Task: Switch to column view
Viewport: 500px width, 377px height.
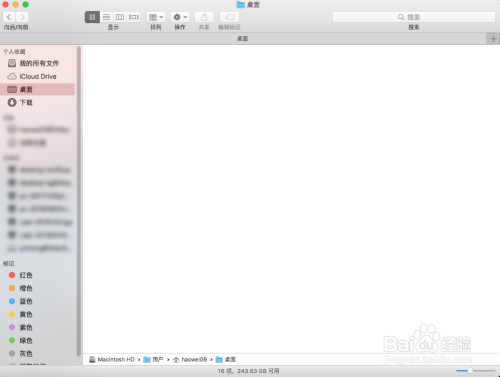Action: pos(120,17)
